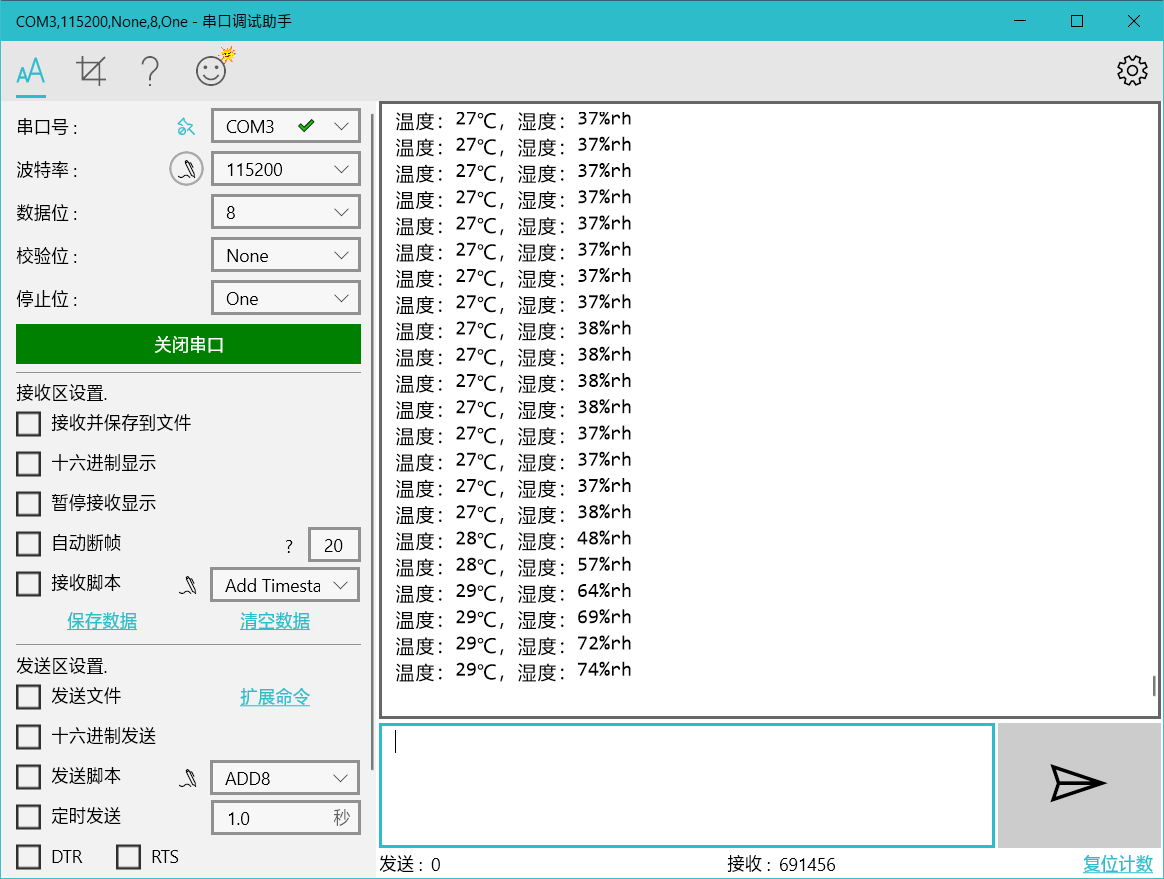Enable 十六进制发送 checkbox

pyautogui.click(x=28, y=737)
